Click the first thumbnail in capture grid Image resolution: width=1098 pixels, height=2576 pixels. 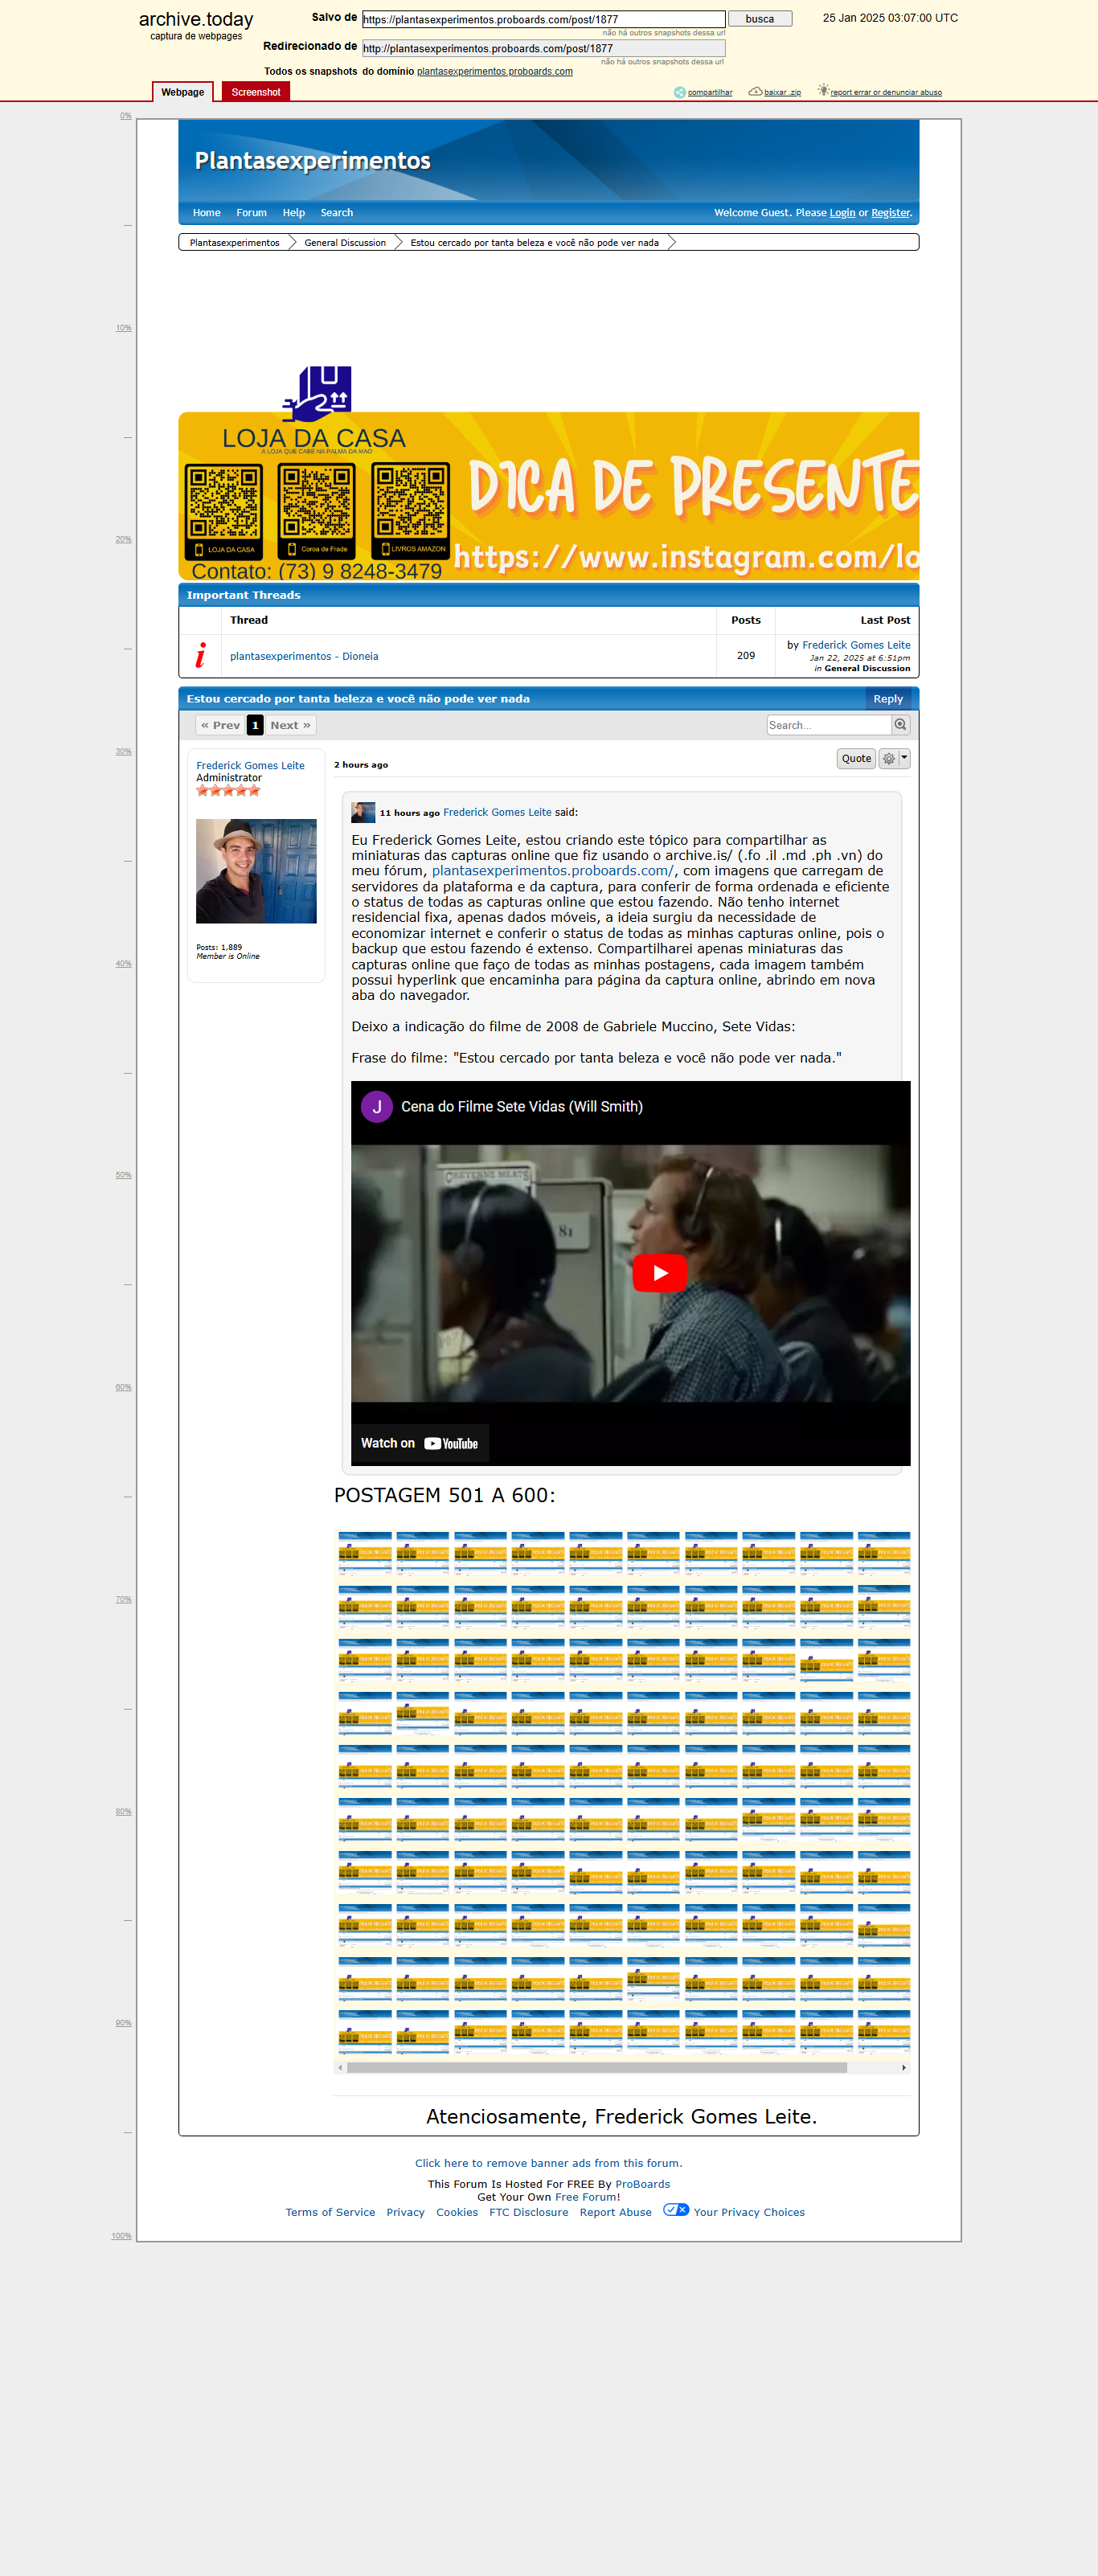click(365, 1553)
